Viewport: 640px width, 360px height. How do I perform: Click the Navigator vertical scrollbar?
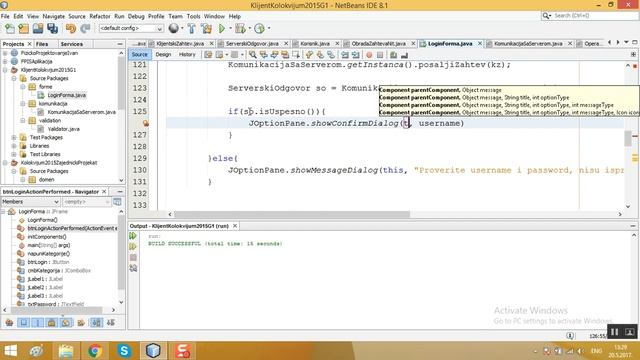[x=121, y=253]
